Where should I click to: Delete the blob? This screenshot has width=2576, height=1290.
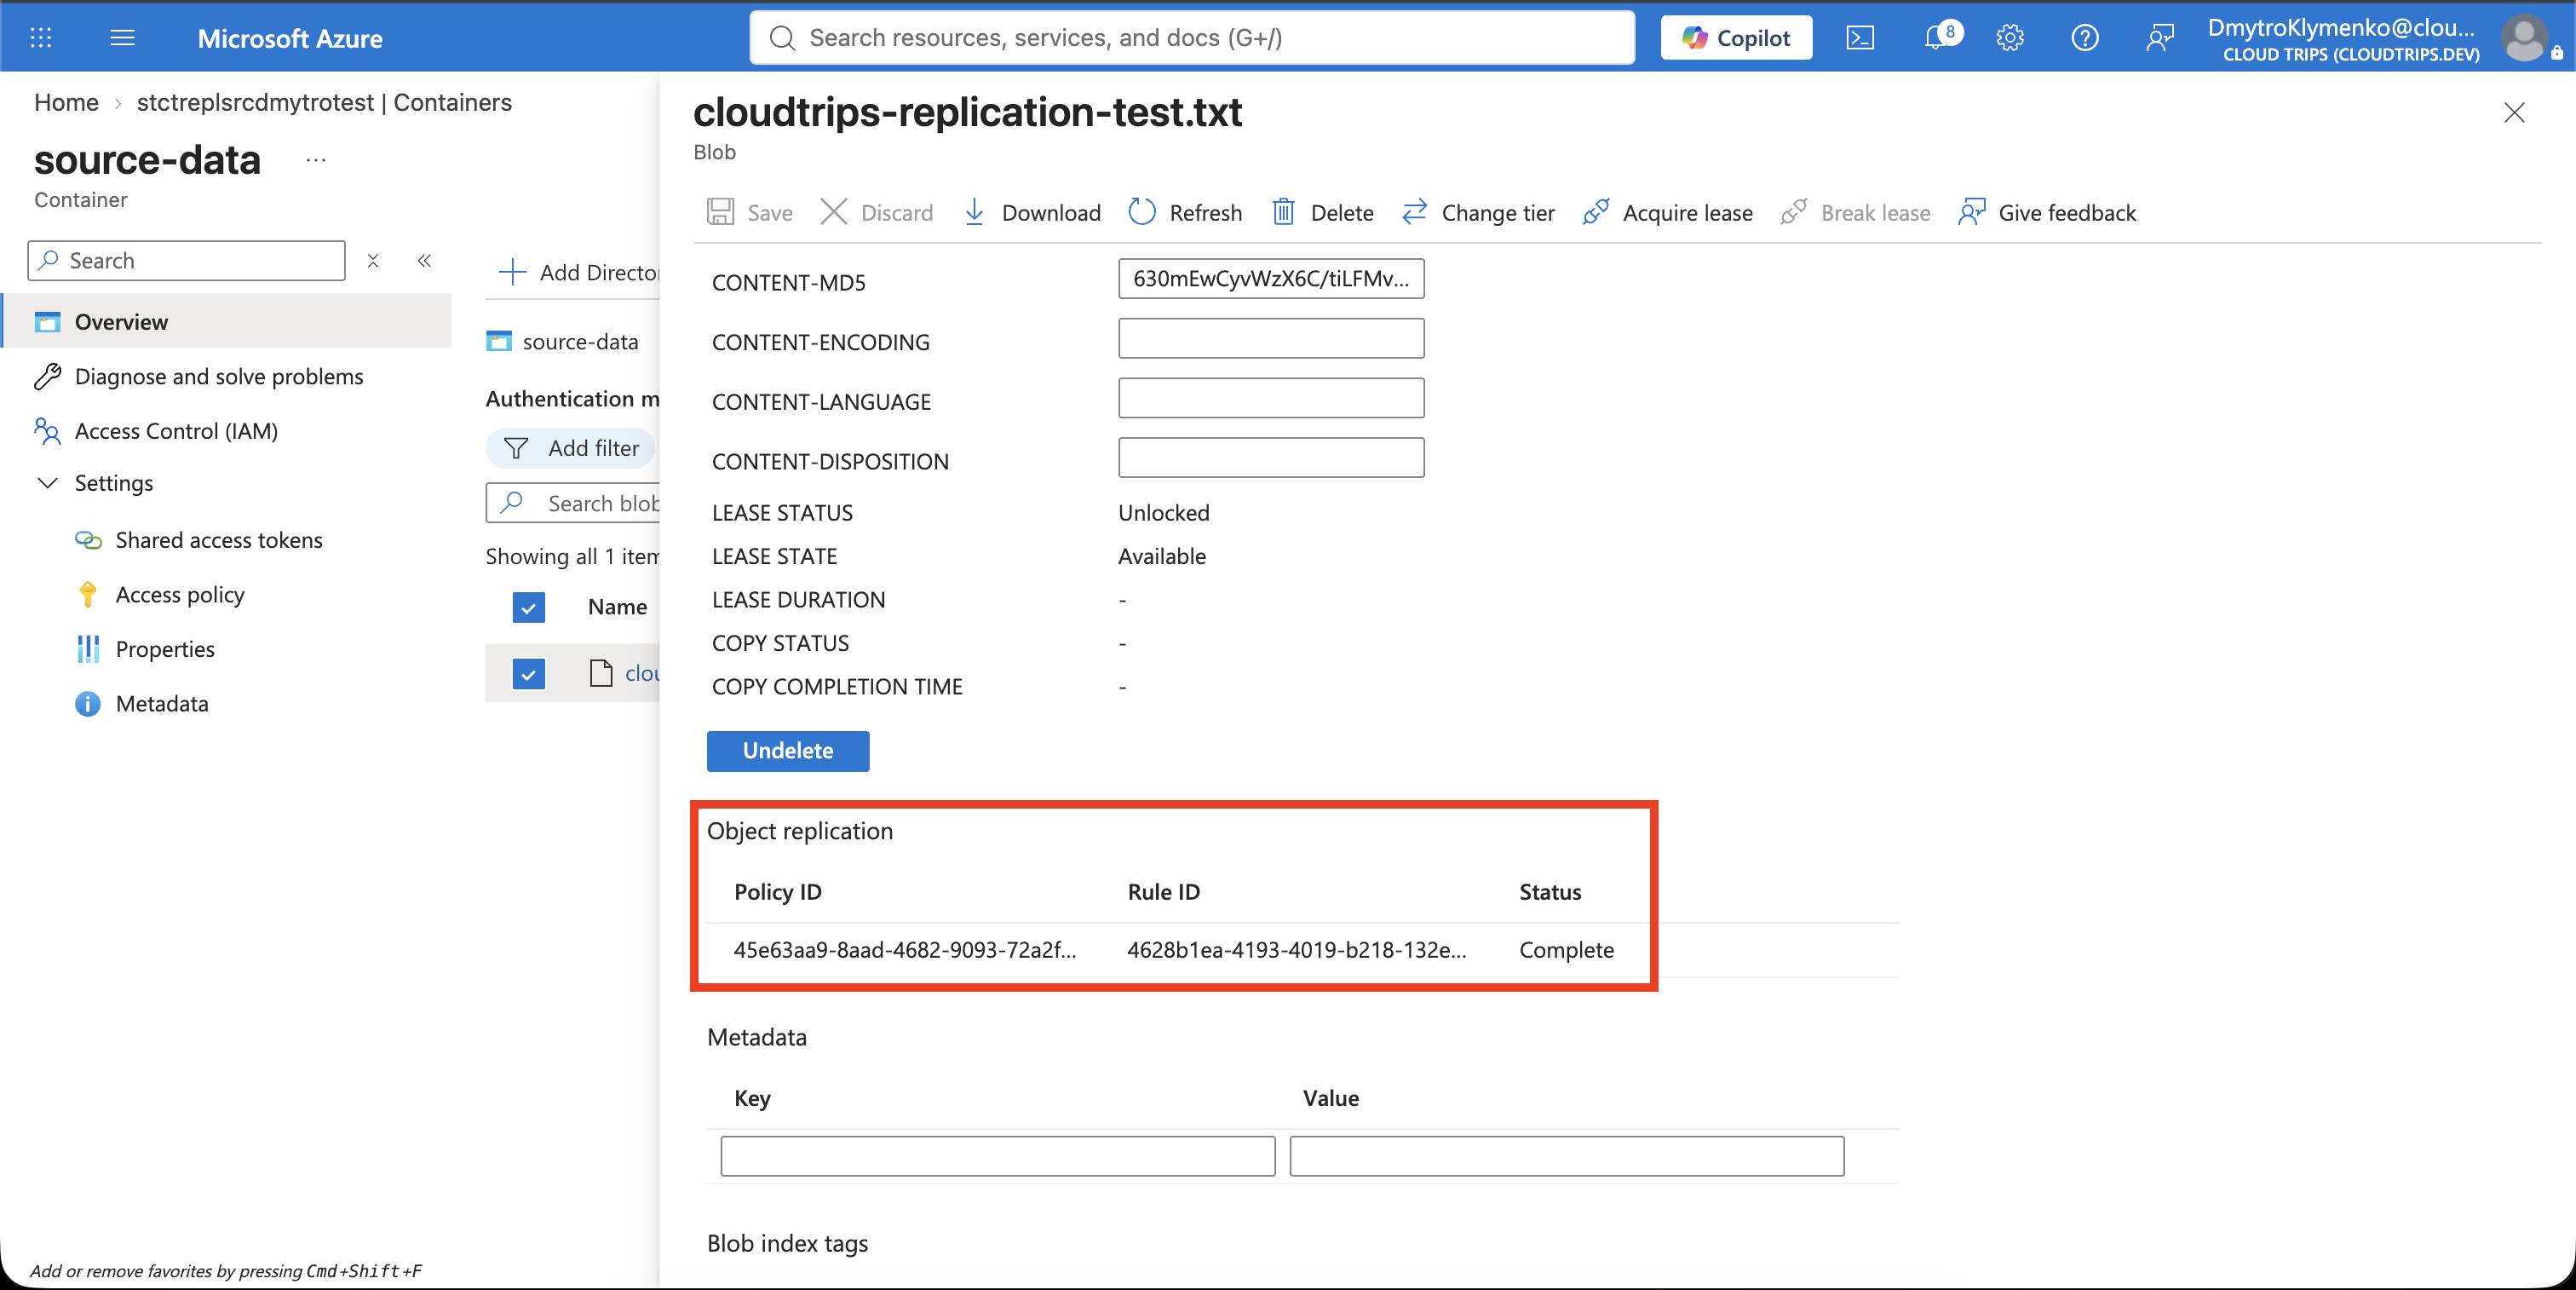1323,212
